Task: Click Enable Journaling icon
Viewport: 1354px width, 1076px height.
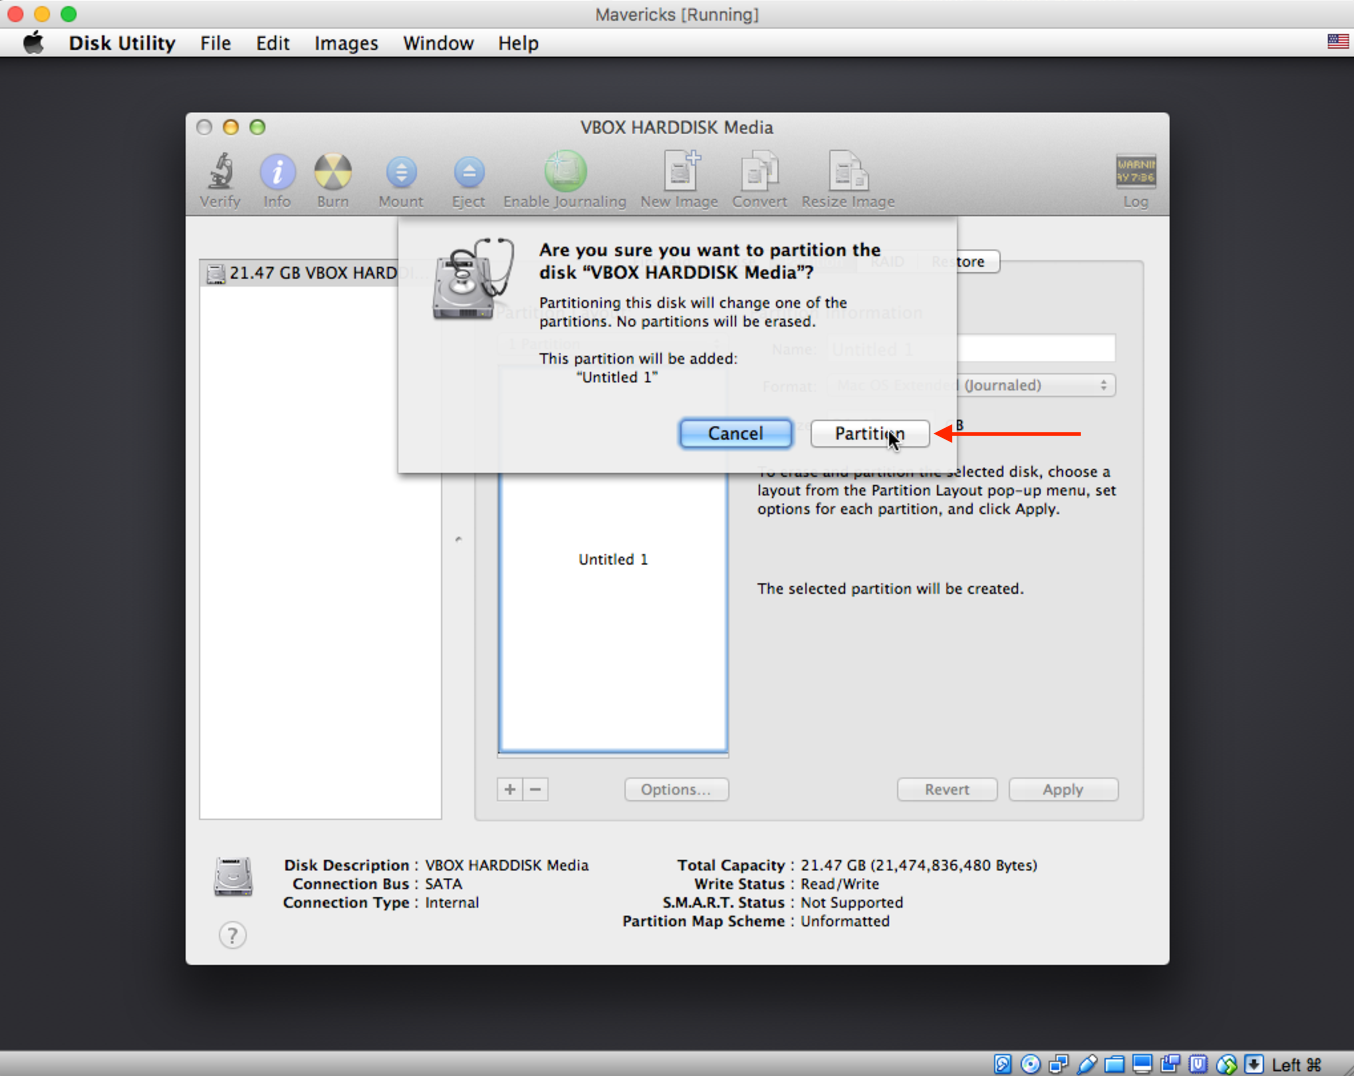Action: pos(565,173)
